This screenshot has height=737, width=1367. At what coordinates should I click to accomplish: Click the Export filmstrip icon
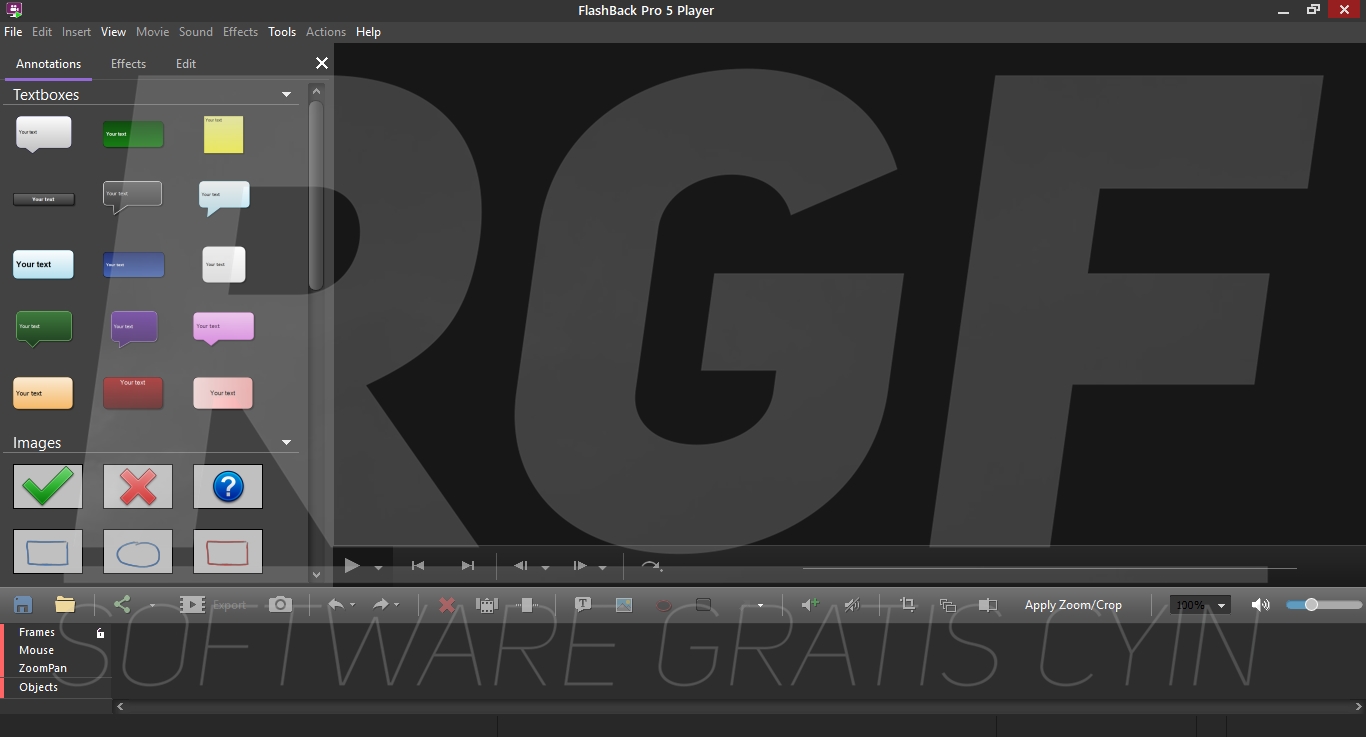[192, 604]
